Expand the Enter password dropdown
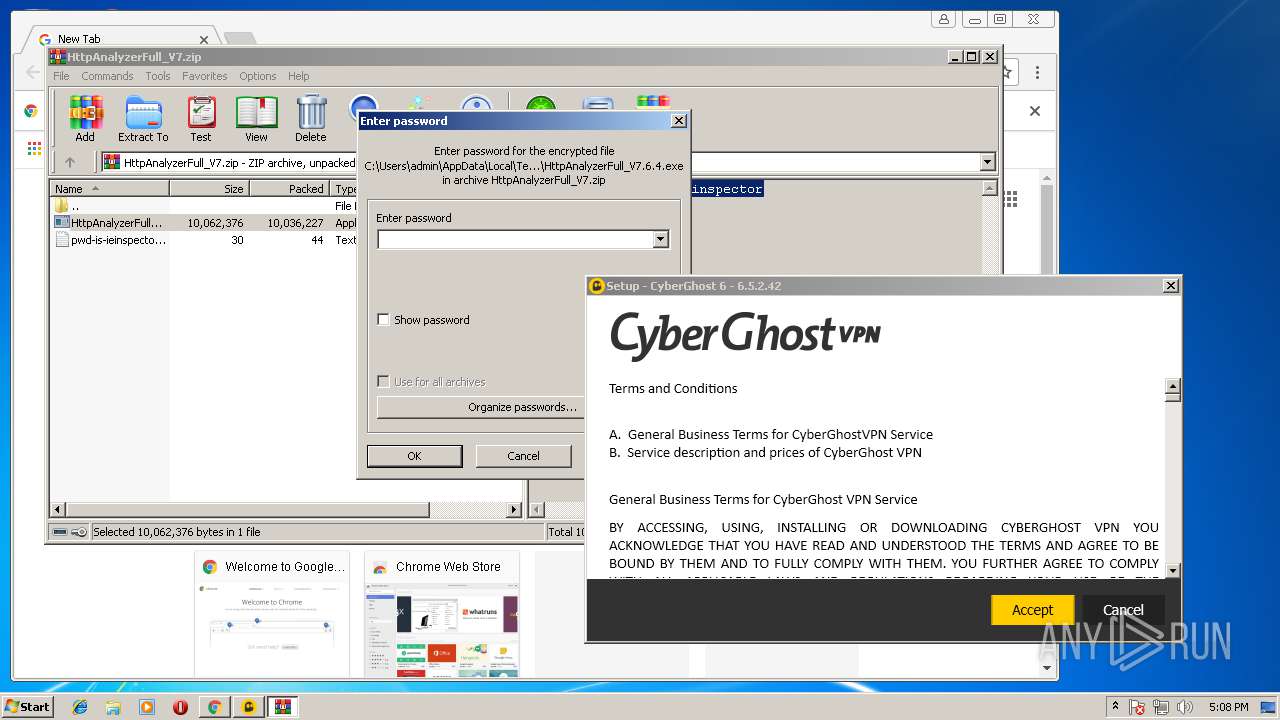Screen dimensions: 1280x720 pos(660,240)
